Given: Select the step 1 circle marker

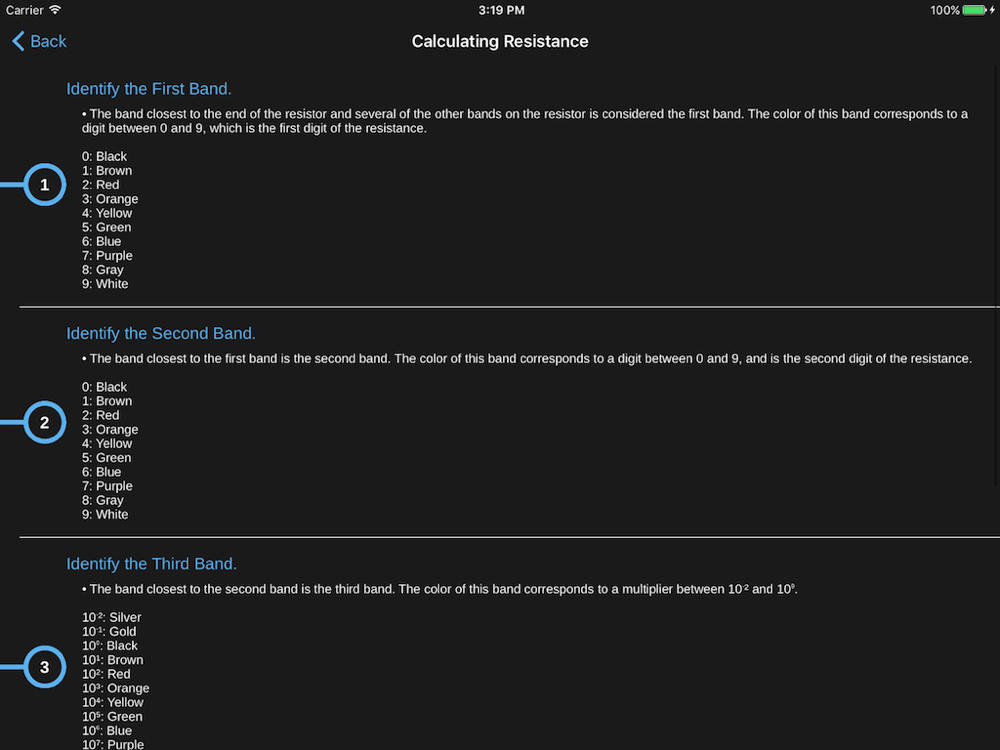Looking at the screenshot, I should pyautogui.click(x=45, y=185).
